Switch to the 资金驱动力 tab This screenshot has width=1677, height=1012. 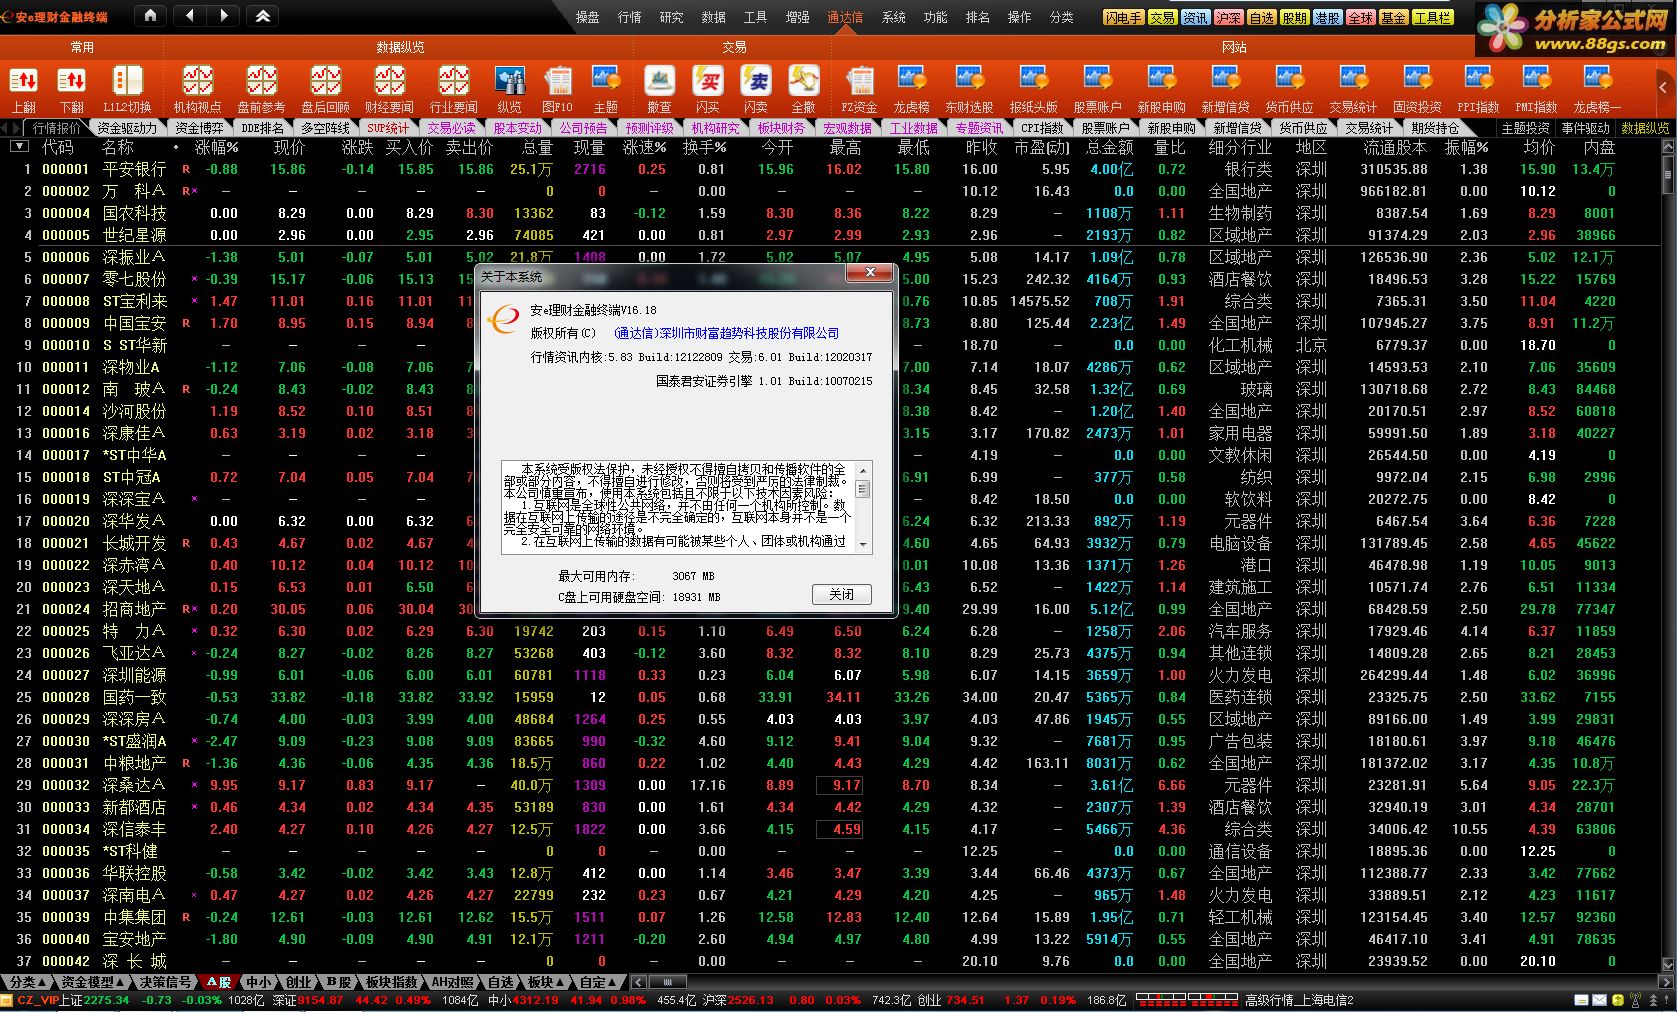pos(127,128)
